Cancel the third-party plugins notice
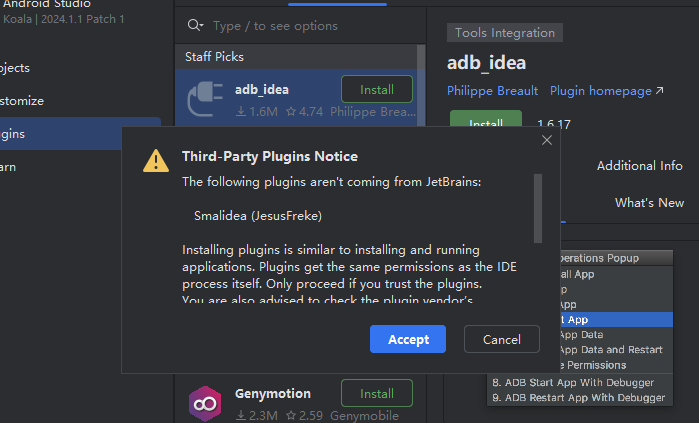The width and height of the screenshot is (699, 423). 502,339
